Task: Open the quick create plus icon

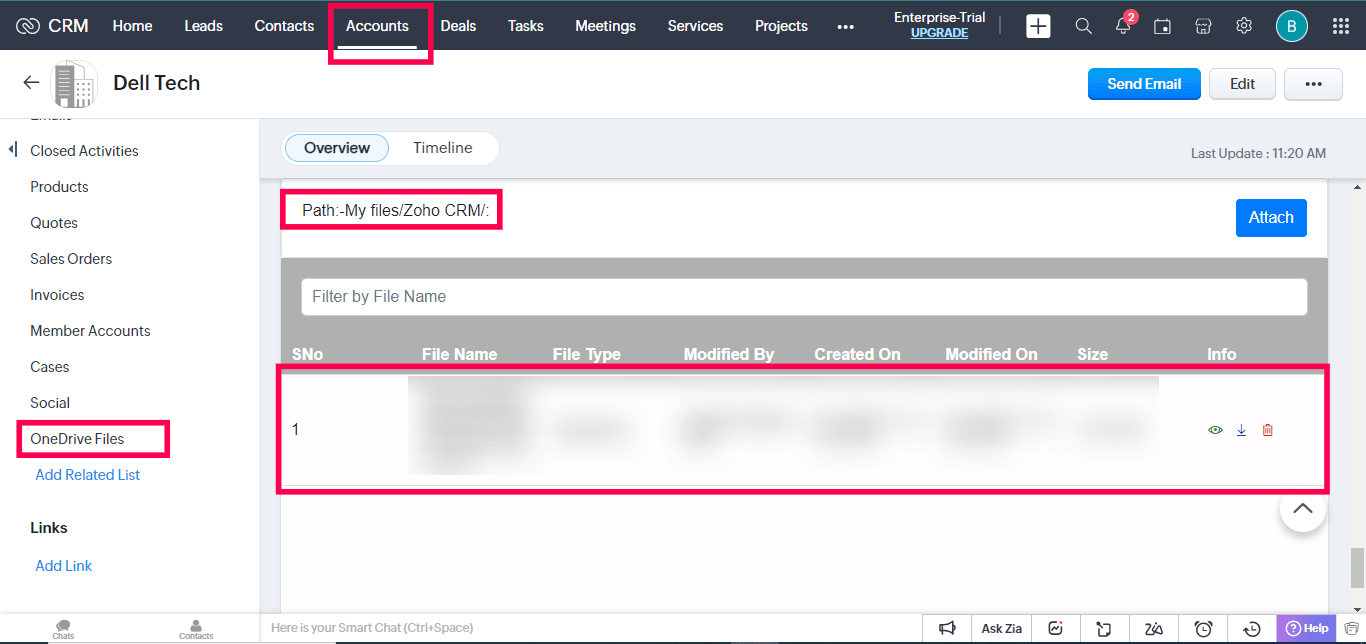Action: coord(1039,26)
